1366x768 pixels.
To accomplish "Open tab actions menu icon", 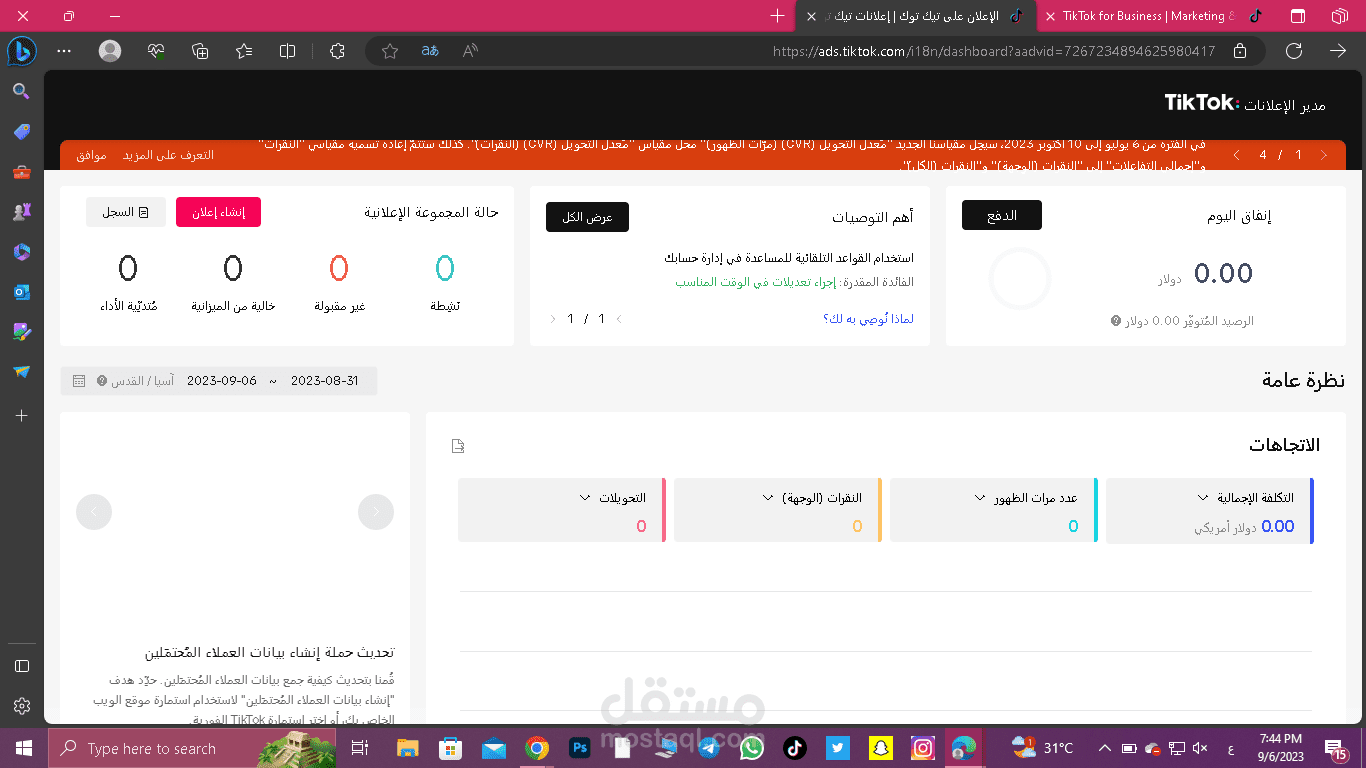I will tap(1298, 16).
